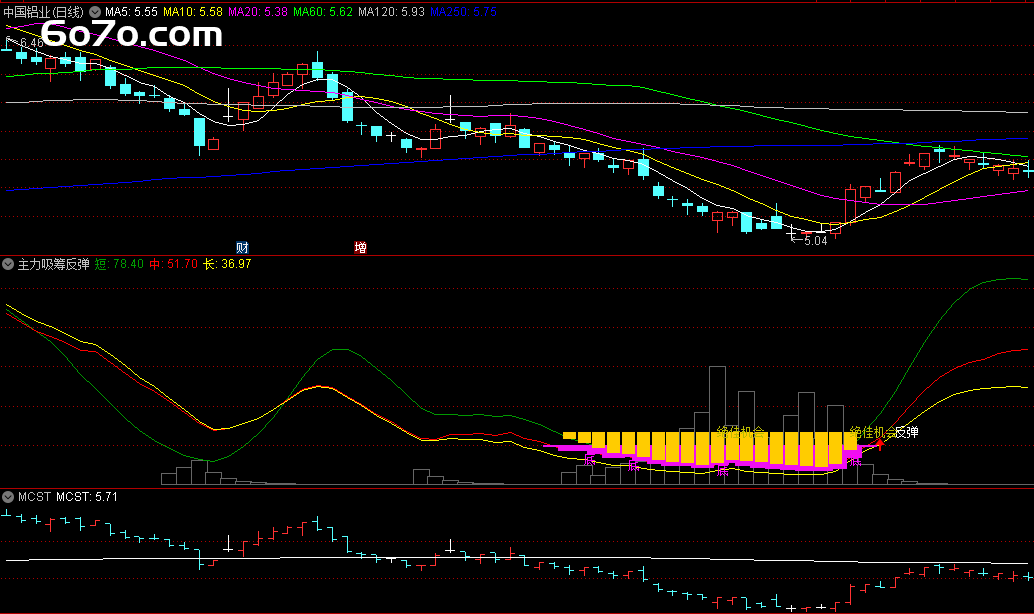
Task: Click the red 增 marker icon
Action: point(360,247)
